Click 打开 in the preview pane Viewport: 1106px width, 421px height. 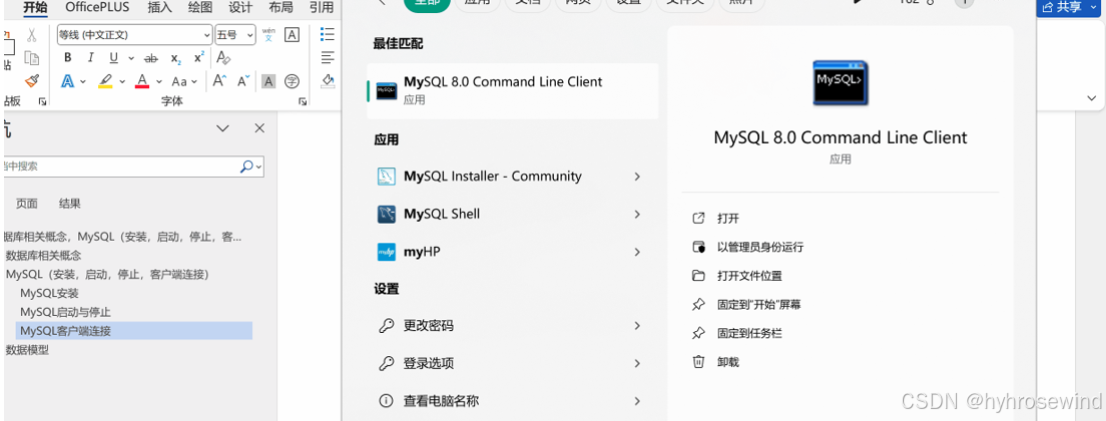click(x=728, y=219)
